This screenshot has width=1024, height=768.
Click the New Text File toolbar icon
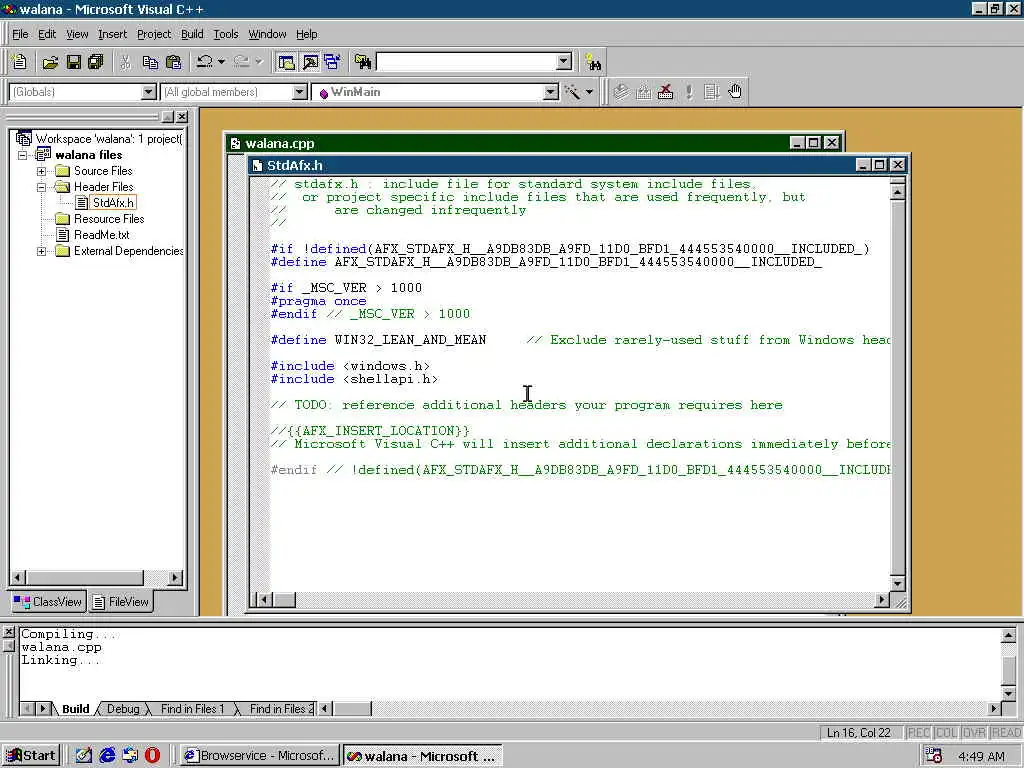click(20, 62)
